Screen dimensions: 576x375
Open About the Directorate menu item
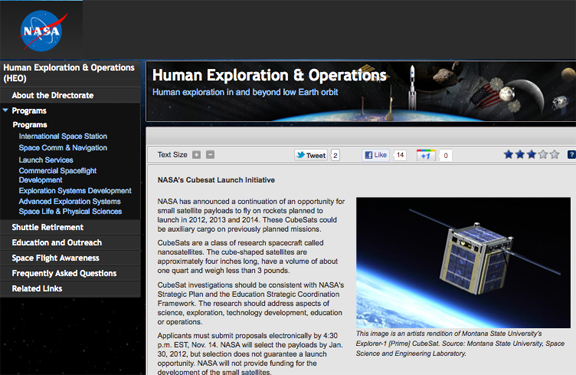[53, 95]
